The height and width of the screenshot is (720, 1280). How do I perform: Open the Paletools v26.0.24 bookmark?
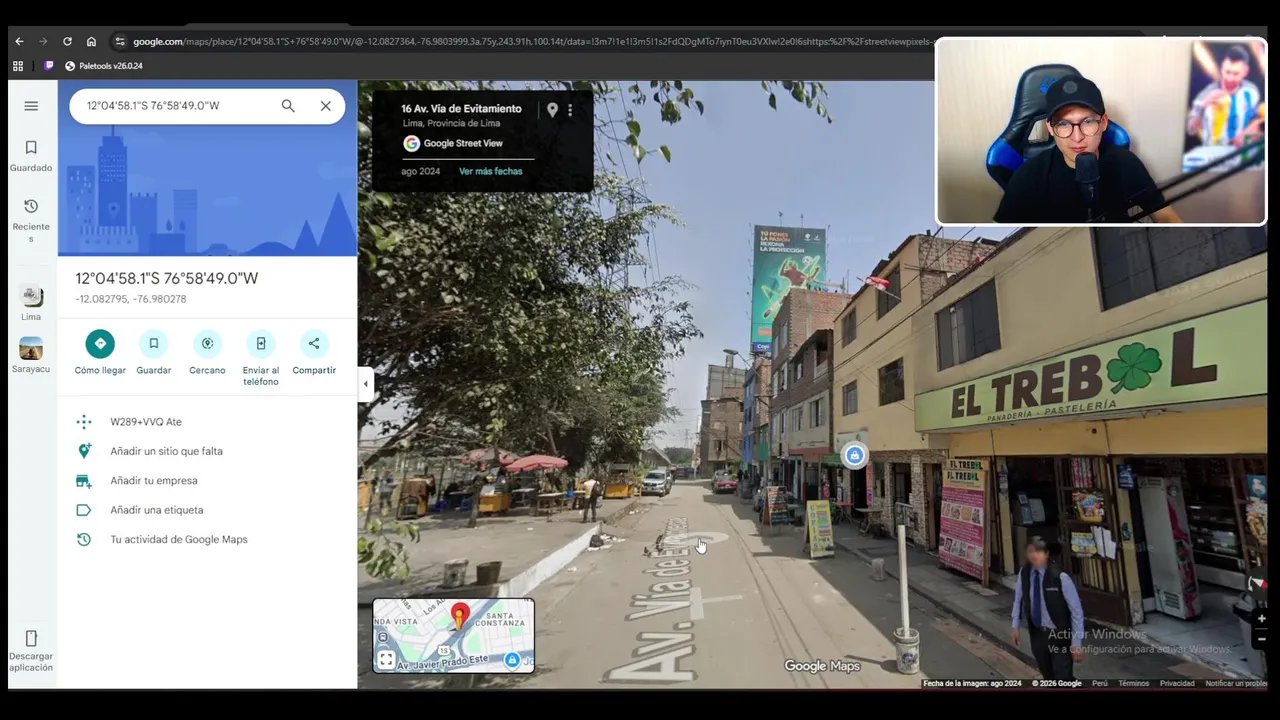pyautogui.click(x=104, y=66)
